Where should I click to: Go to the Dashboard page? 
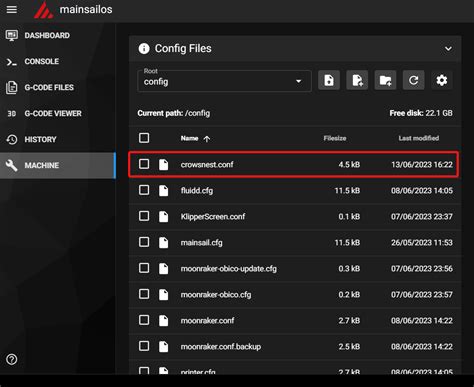point(47,35)
